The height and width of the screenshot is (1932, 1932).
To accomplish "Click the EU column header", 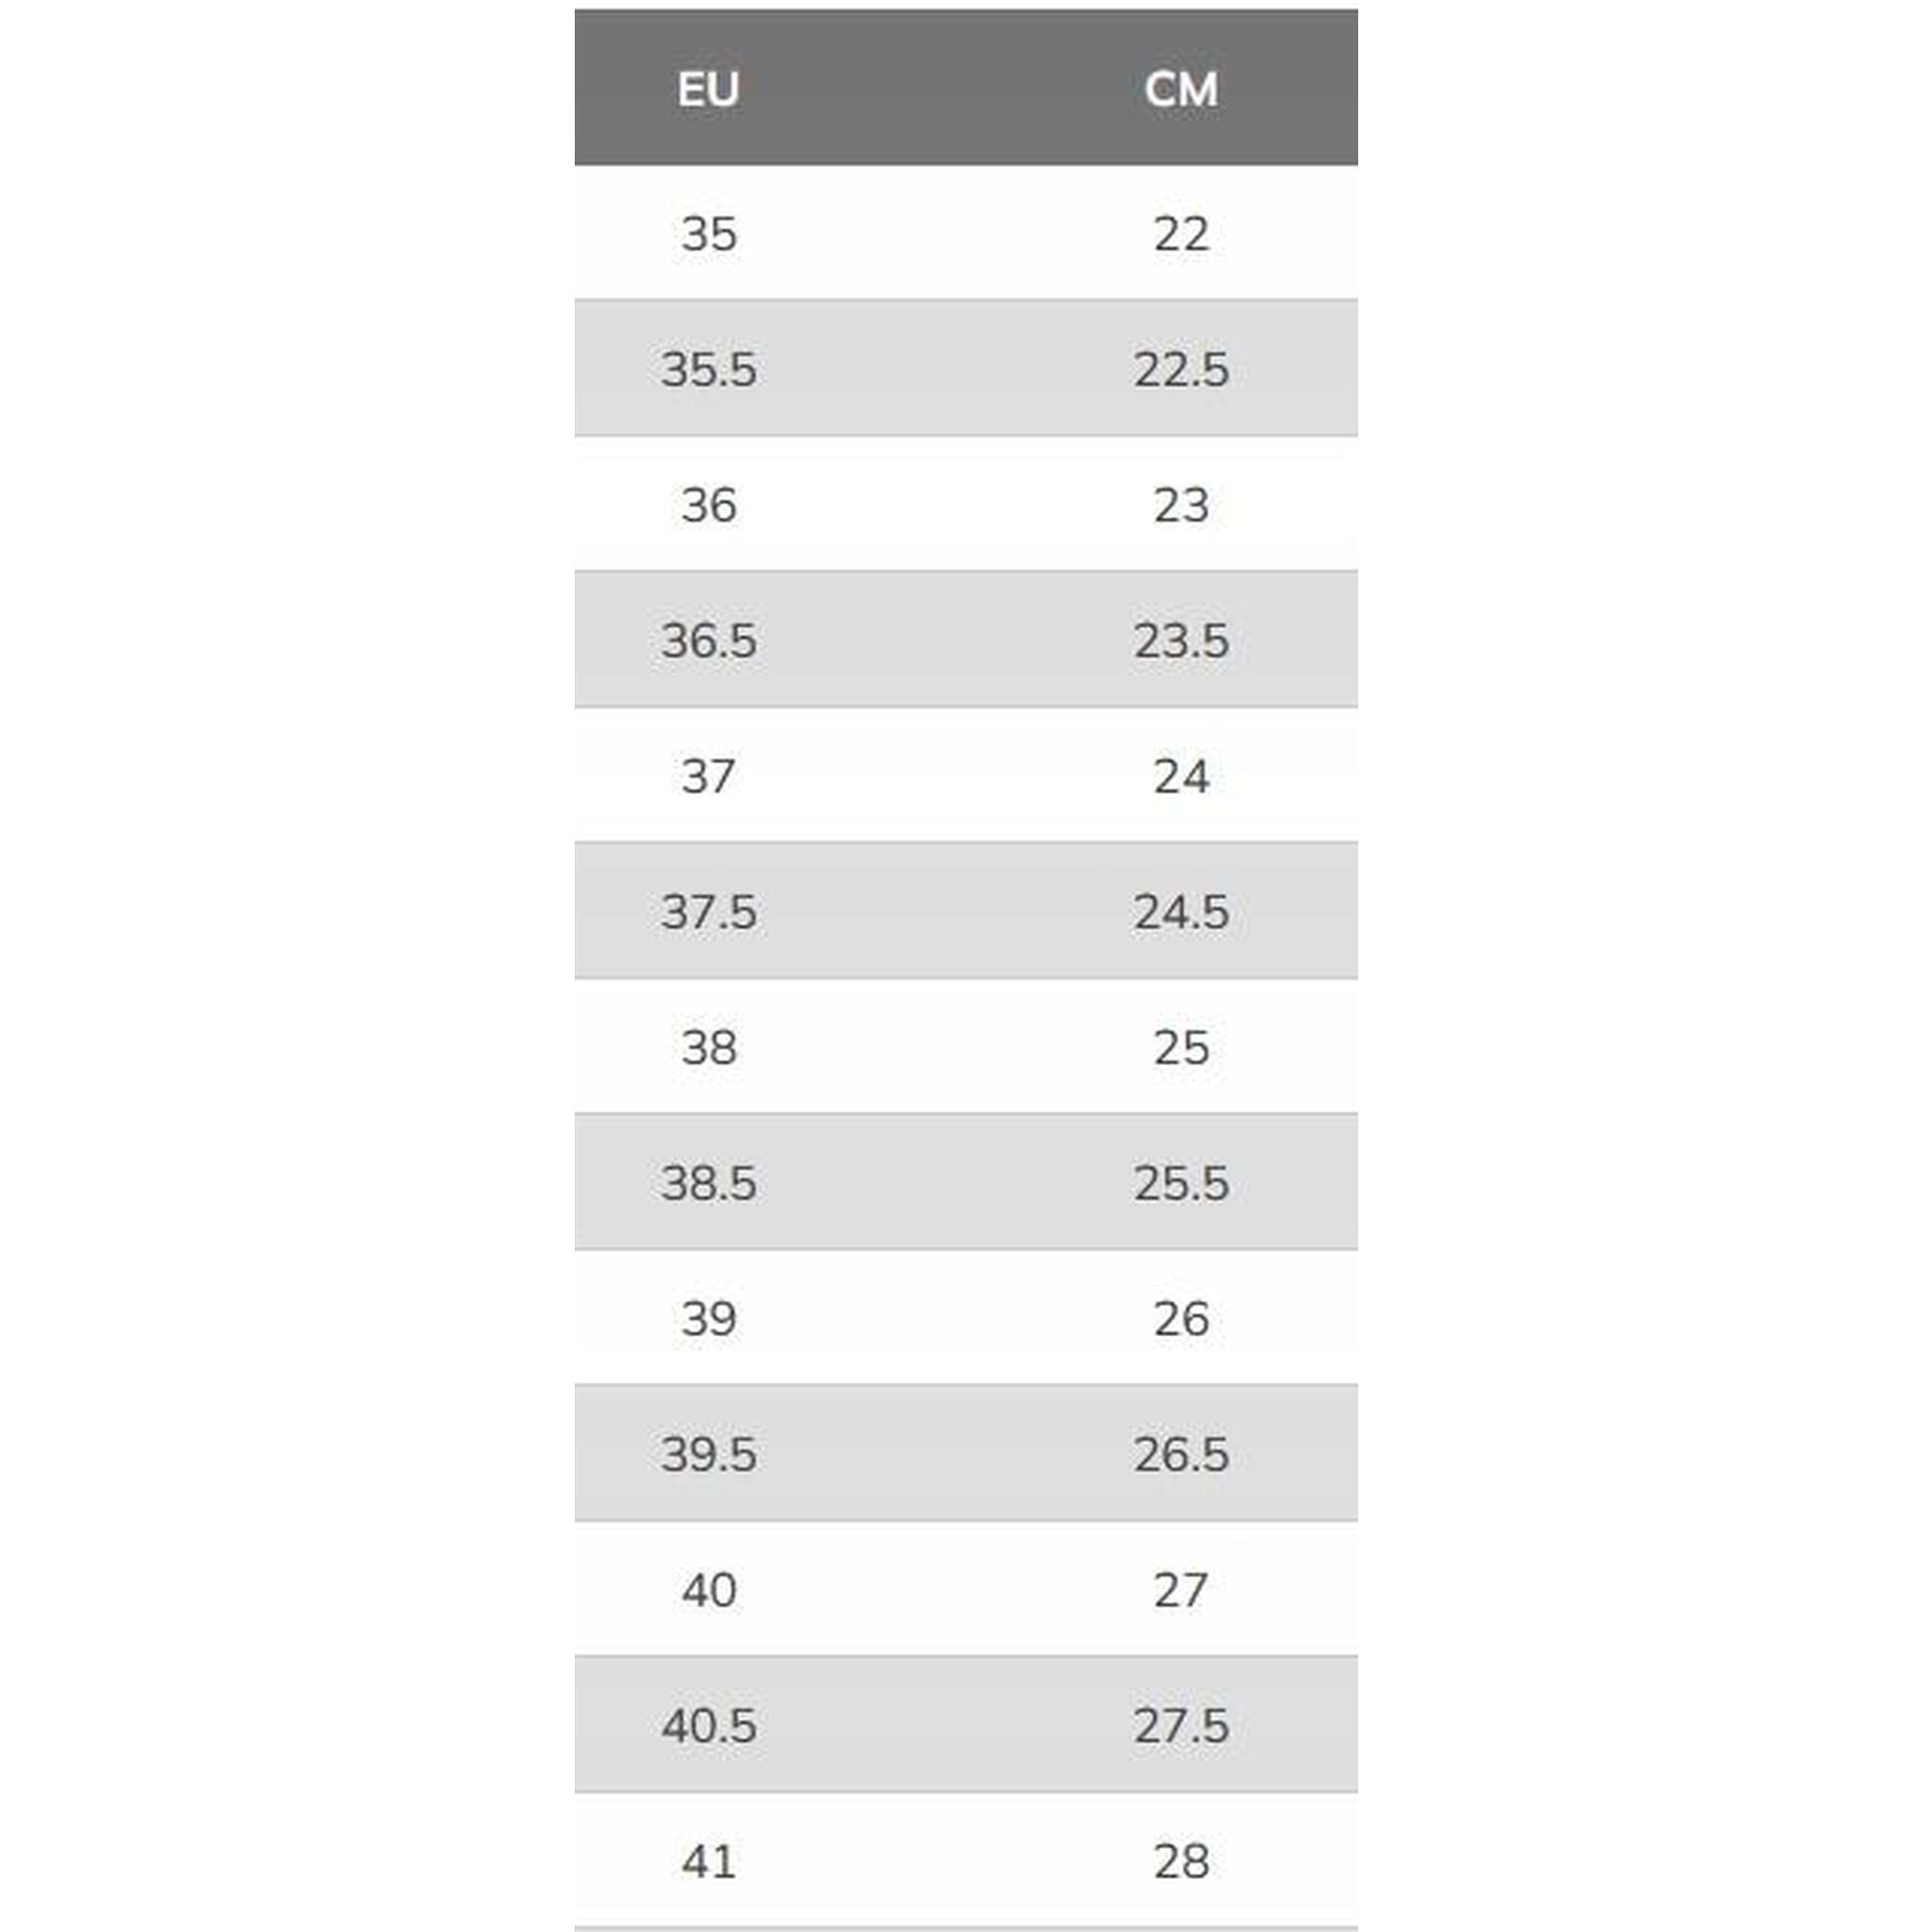I will pos(708,90).
